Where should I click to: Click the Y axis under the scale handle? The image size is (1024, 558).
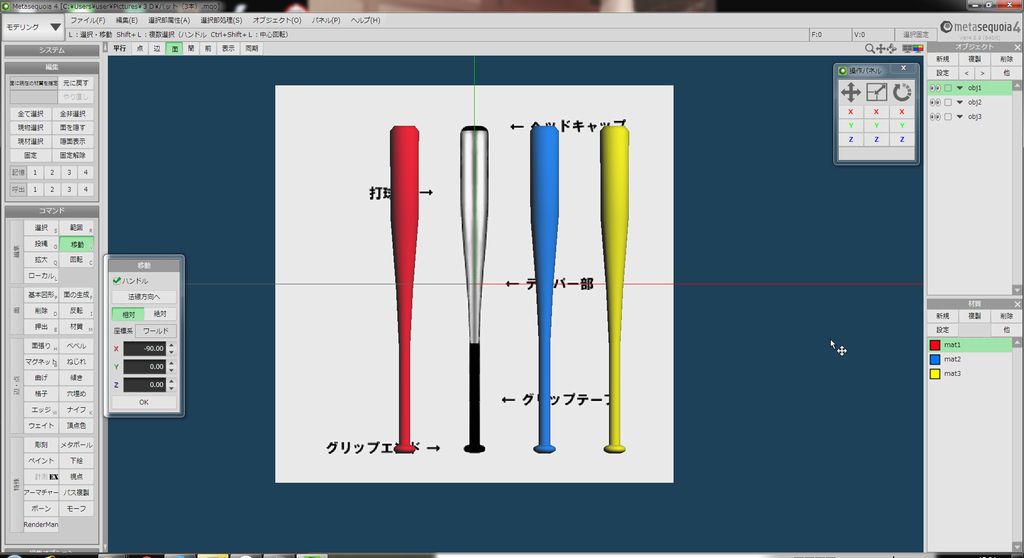pyautogui.click(x=876, y=125)
